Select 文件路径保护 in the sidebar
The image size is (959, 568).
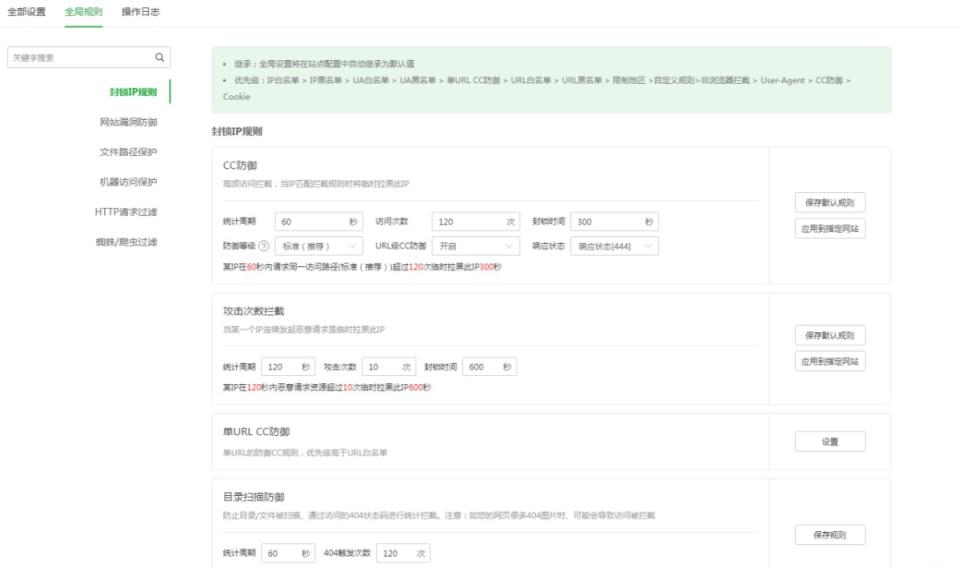(128, 152)
